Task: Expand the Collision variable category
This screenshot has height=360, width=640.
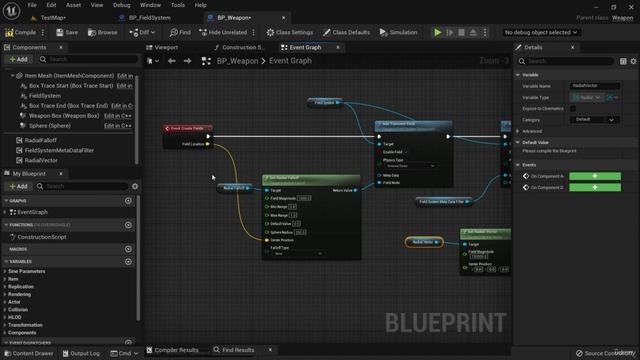Action: (x=5, y=310)
